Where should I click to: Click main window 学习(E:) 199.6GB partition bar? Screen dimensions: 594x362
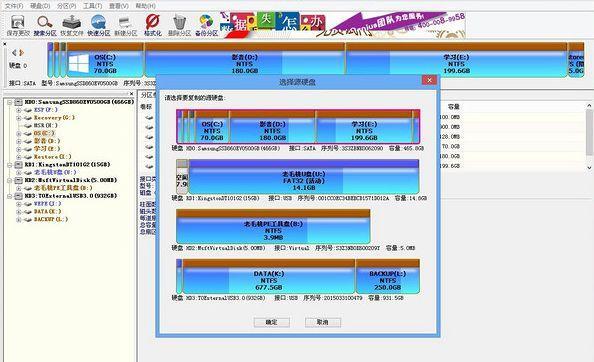(456, 61)
